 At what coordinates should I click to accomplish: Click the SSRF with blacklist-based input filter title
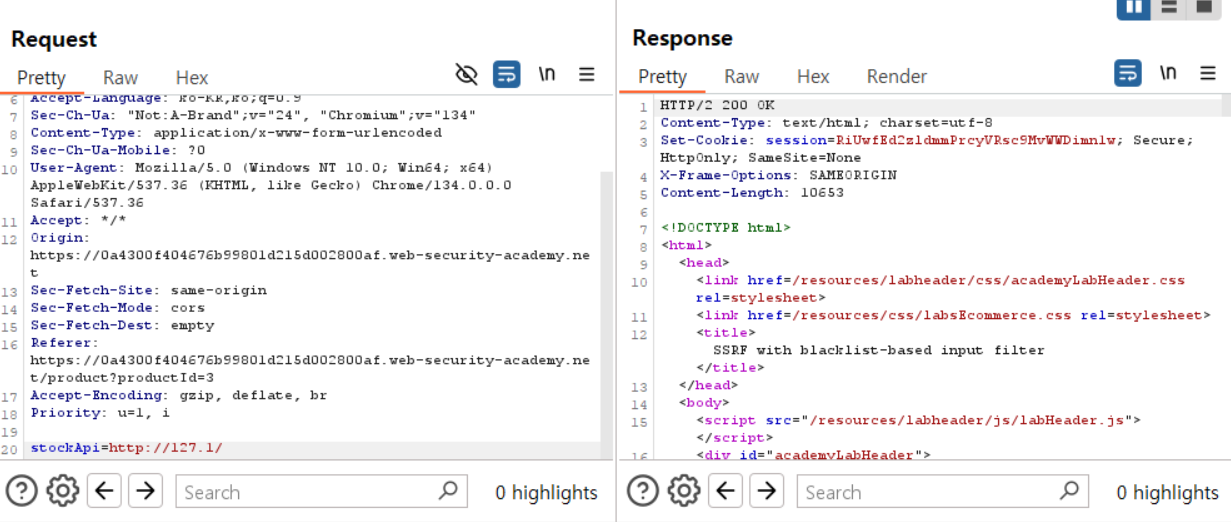click(878, 350)
